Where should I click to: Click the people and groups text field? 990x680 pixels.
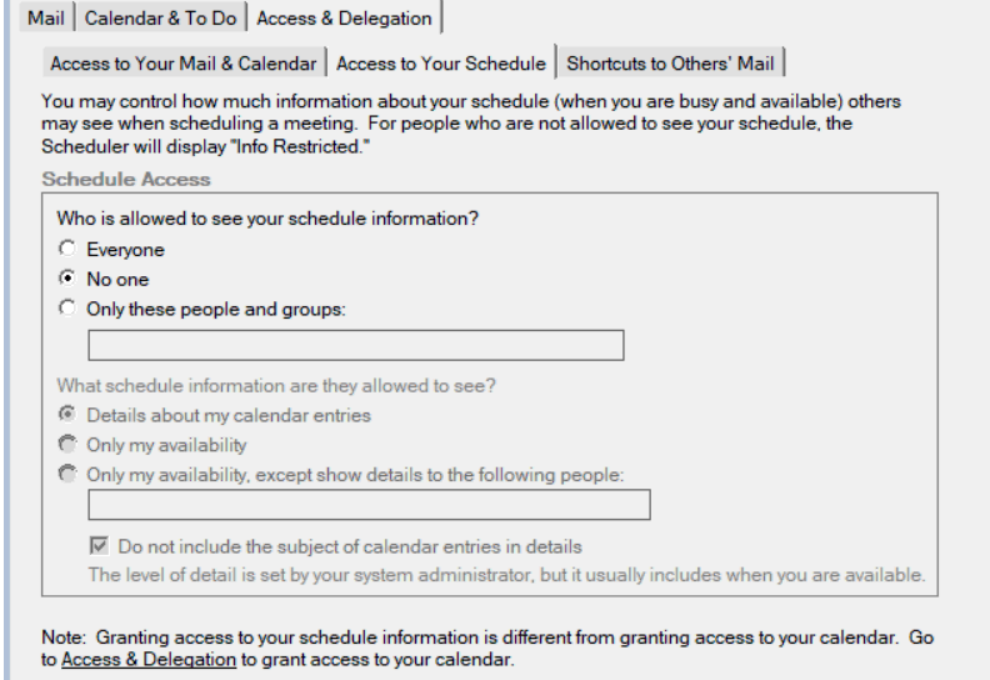(x=356, y=344)
